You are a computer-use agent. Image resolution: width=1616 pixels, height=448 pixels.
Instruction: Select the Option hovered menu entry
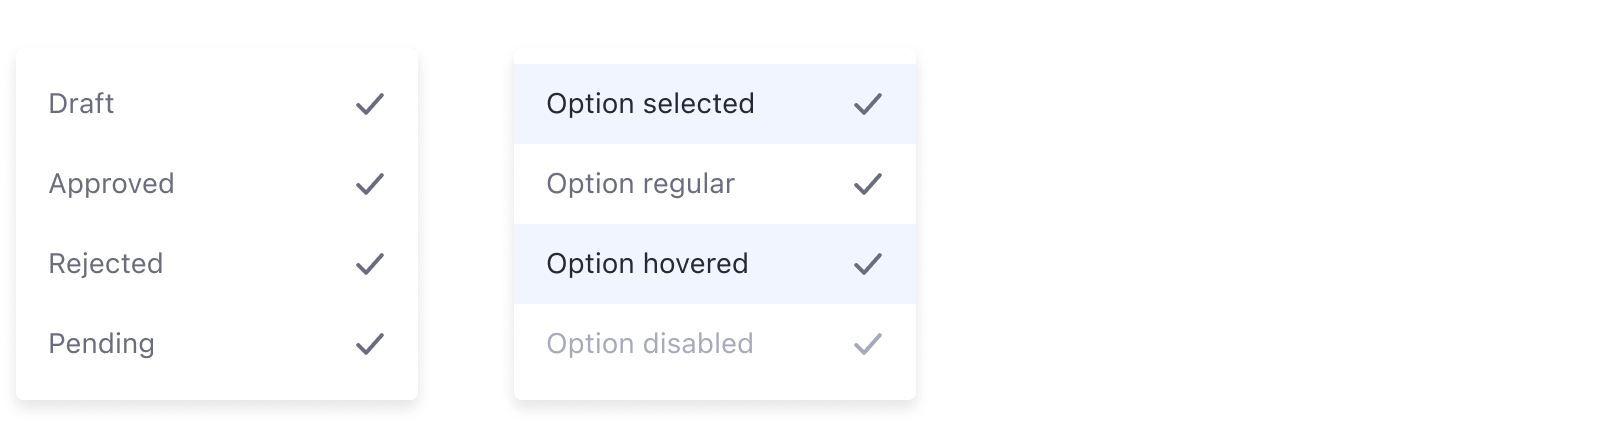[x=647, y=264]
